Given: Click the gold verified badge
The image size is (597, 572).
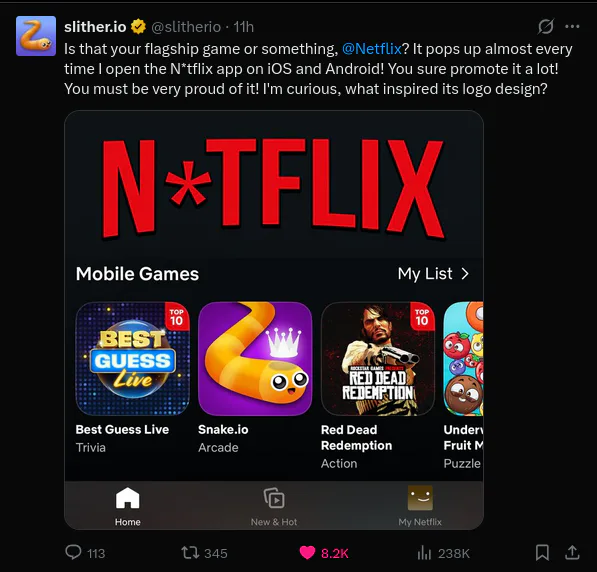Looking at the screenshot, I should click(x=138, y=27).
